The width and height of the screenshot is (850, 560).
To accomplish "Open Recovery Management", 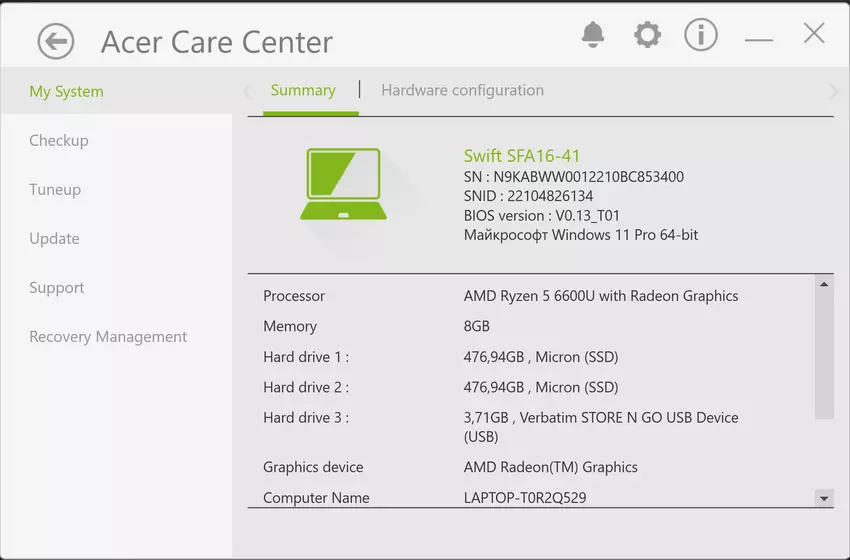I will (108, 336).
